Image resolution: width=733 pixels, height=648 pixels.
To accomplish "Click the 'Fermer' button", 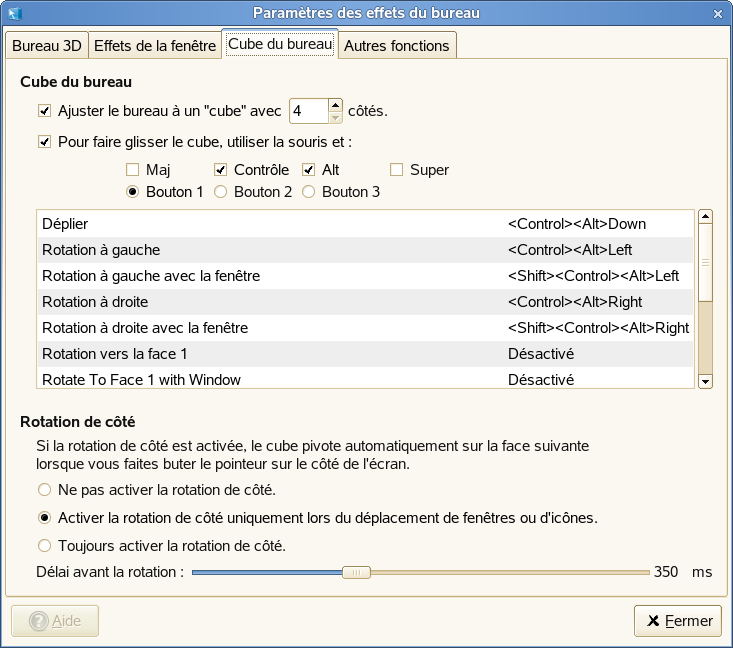I will coord(678,621).
